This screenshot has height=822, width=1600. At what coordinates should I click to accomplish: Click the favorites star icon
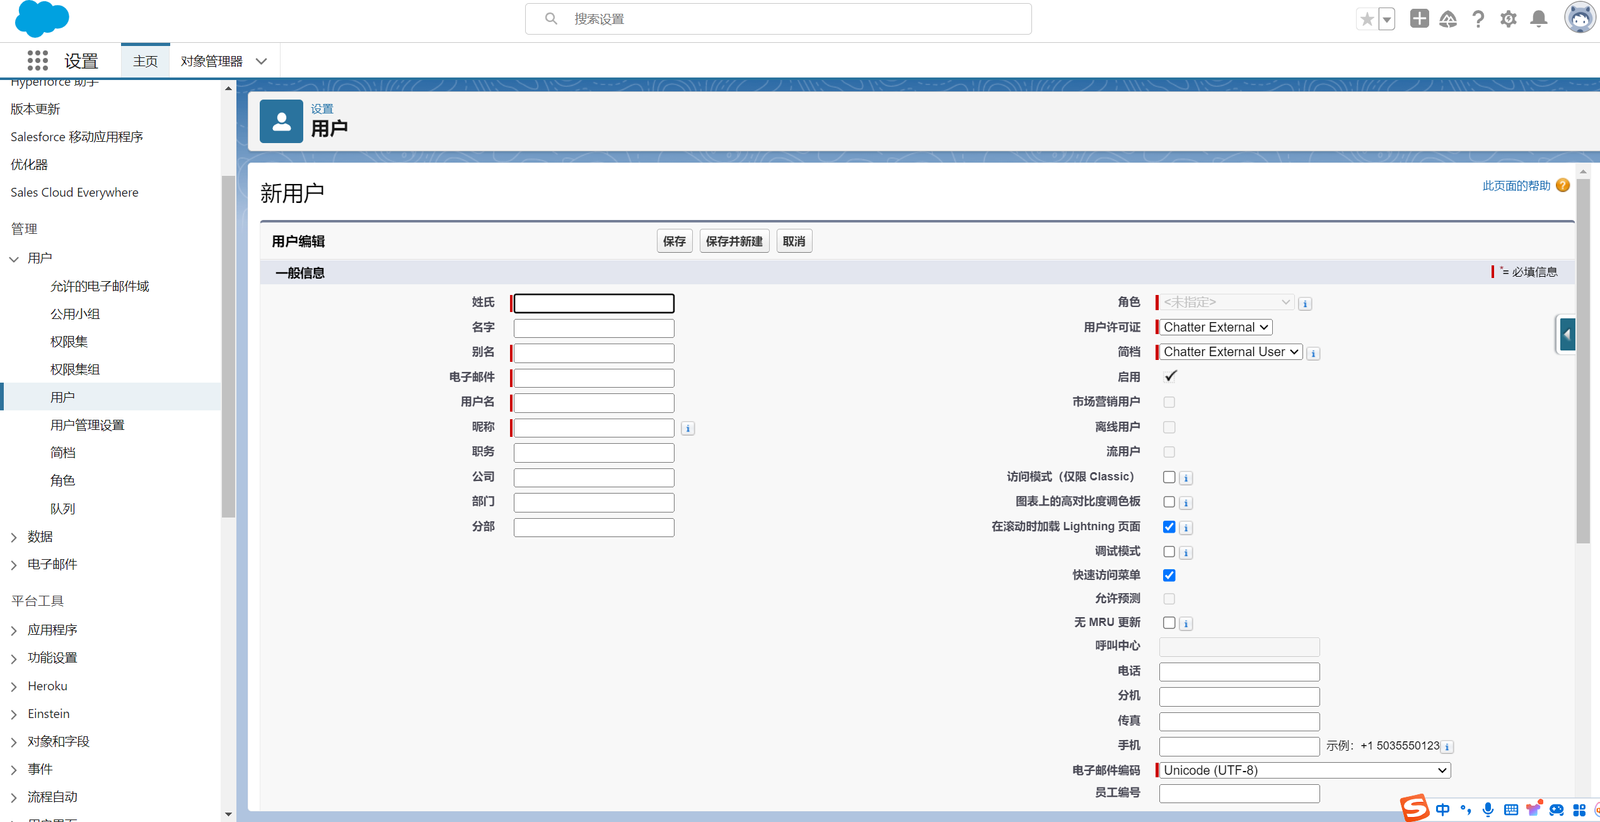pos(1366,19)
